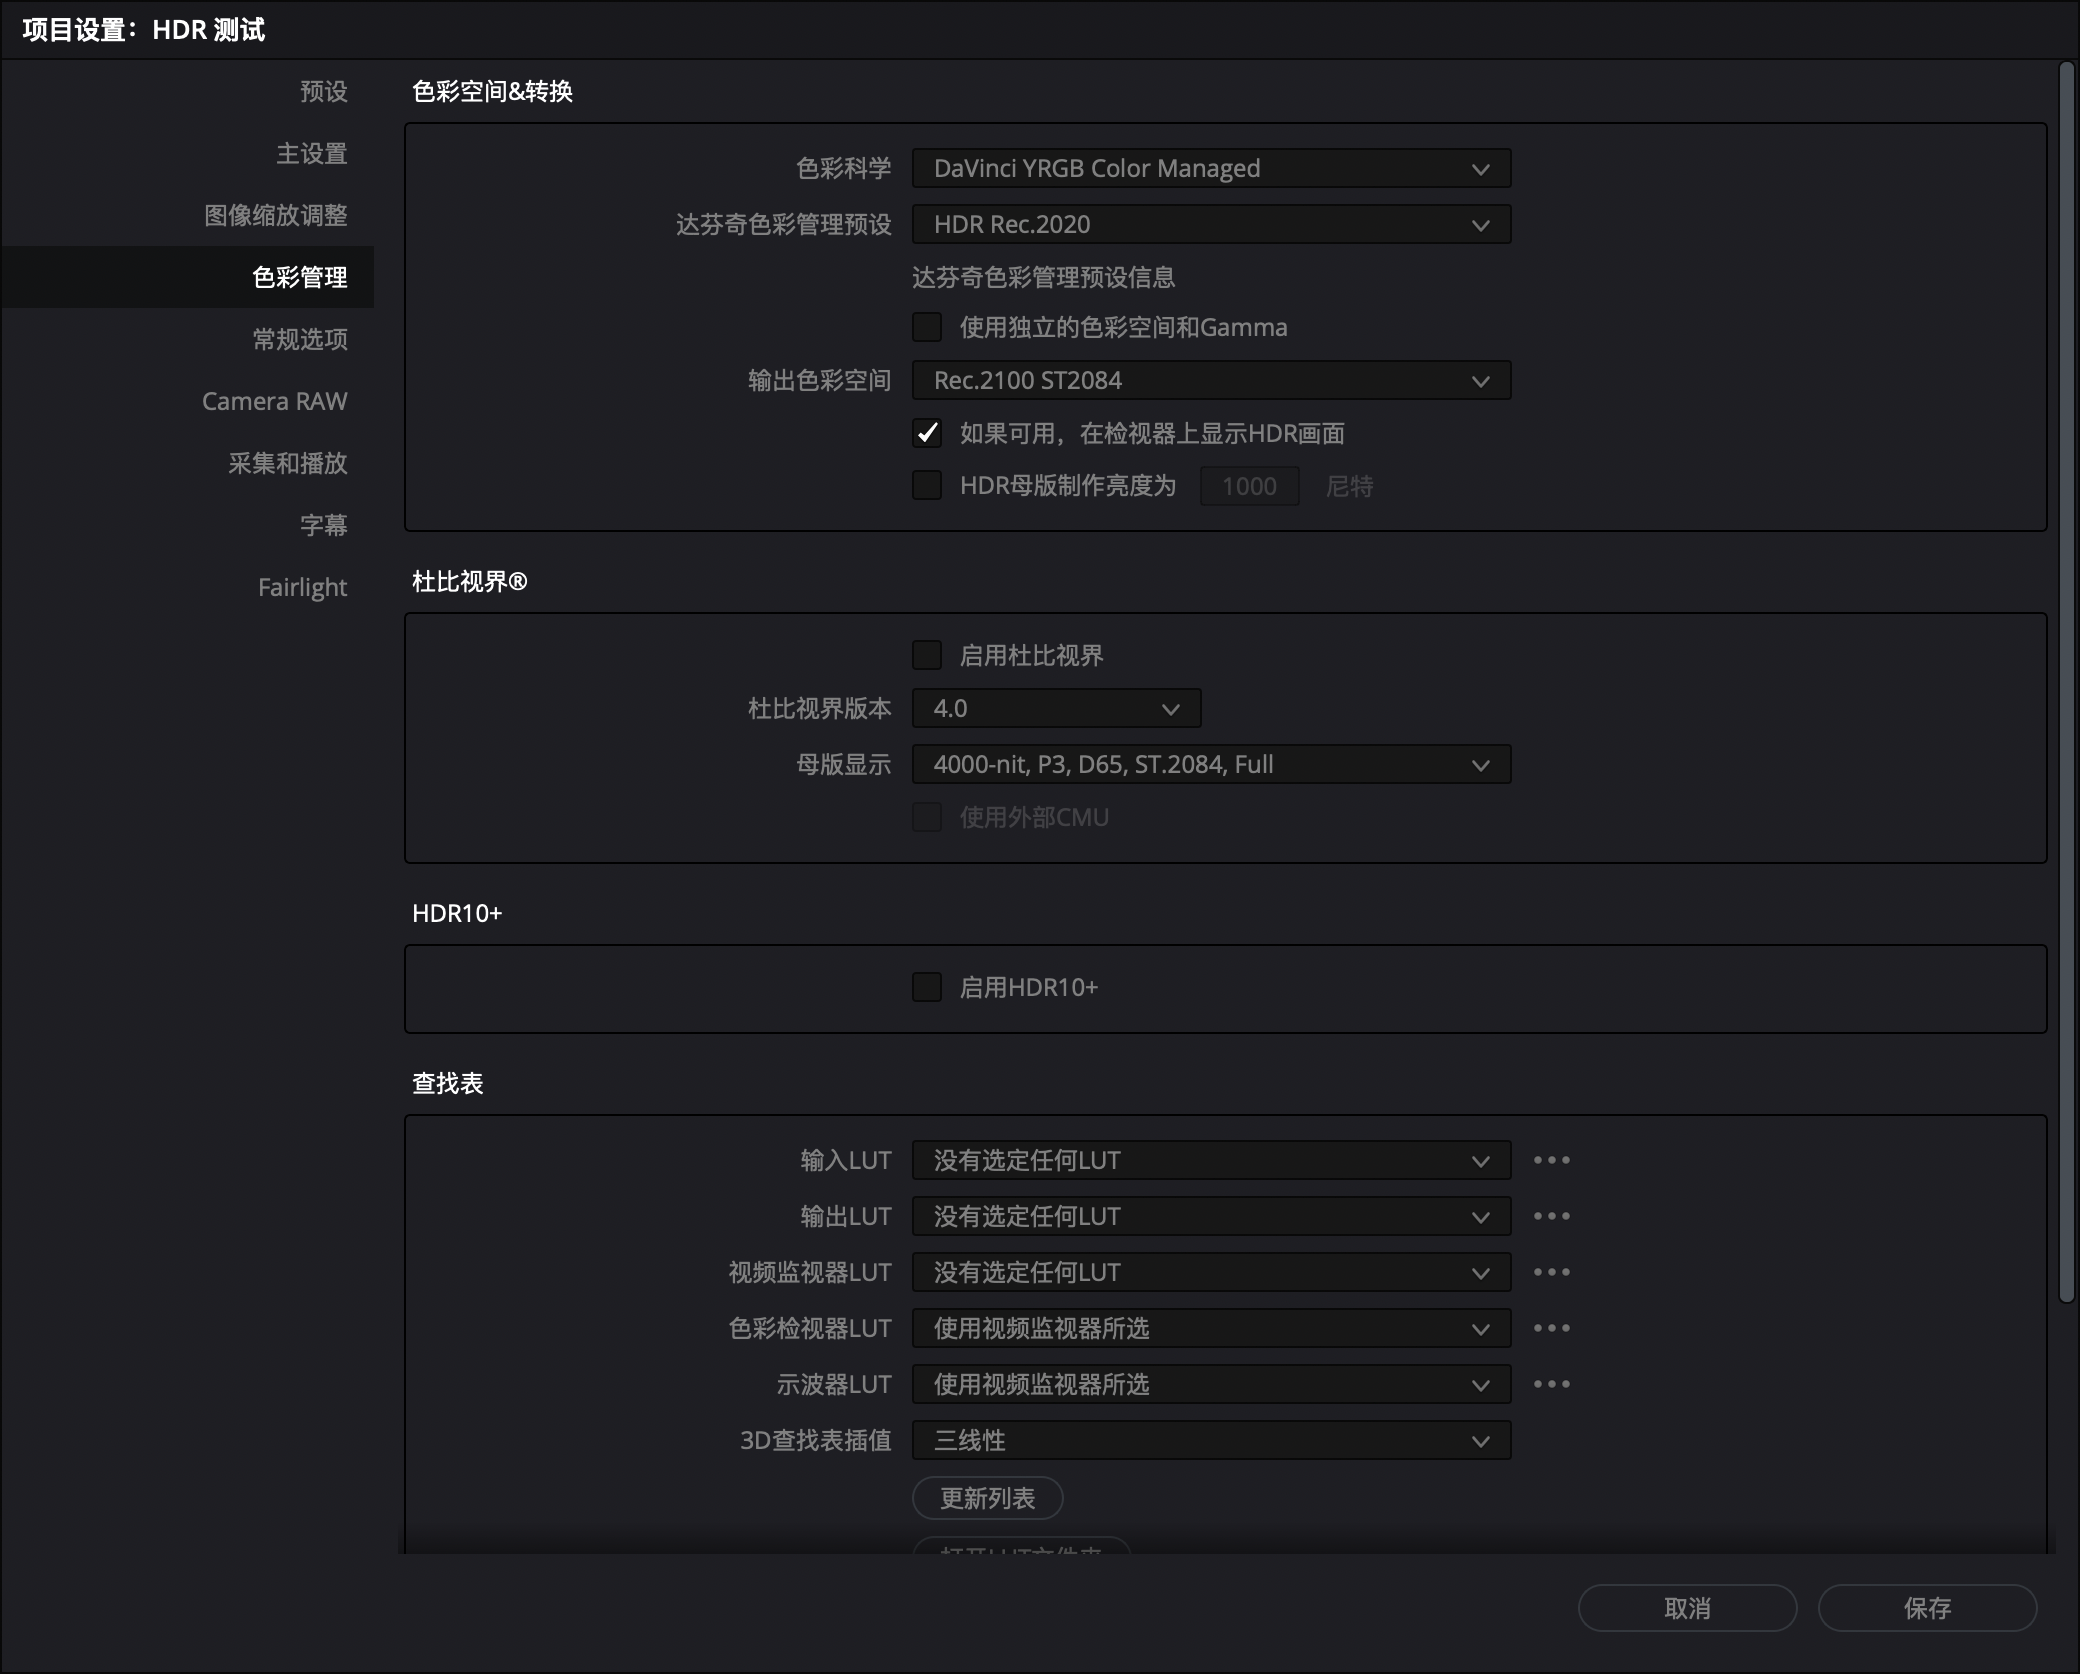2080x1674 pixels.
Task: Open the 色彩科学 dropdown
Action: [1210, 168]
